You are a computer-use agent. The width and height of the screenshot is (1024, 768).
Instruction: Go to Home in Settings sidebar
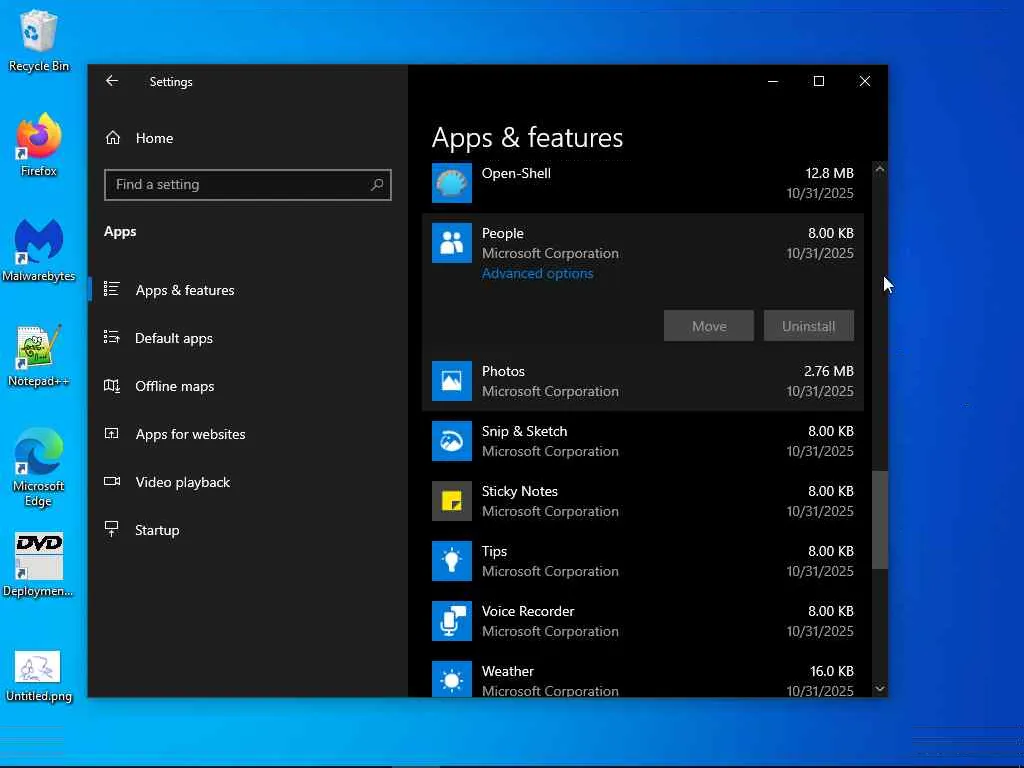point(154,138)
